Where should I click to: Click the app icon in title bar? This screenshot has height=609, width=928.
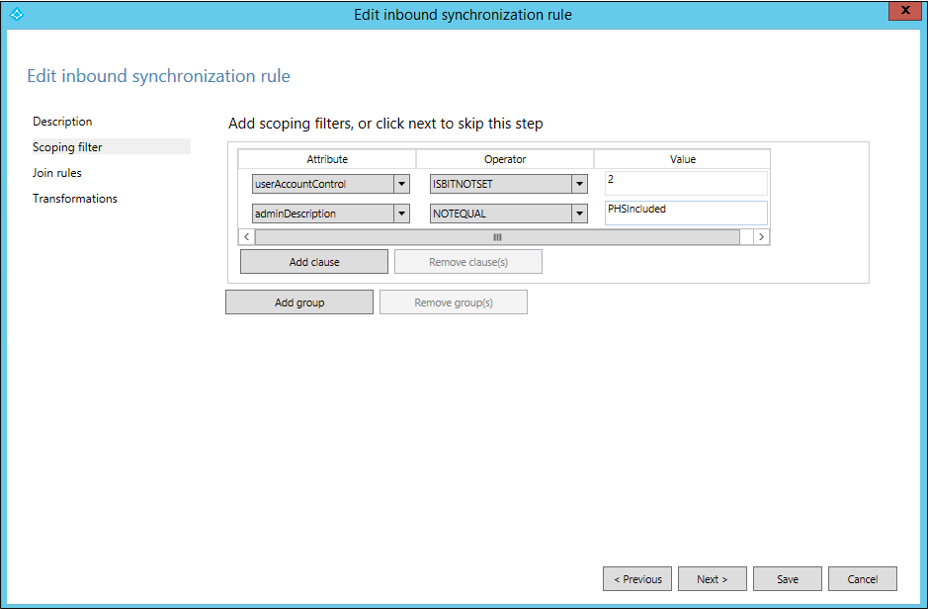pos(17,14)
